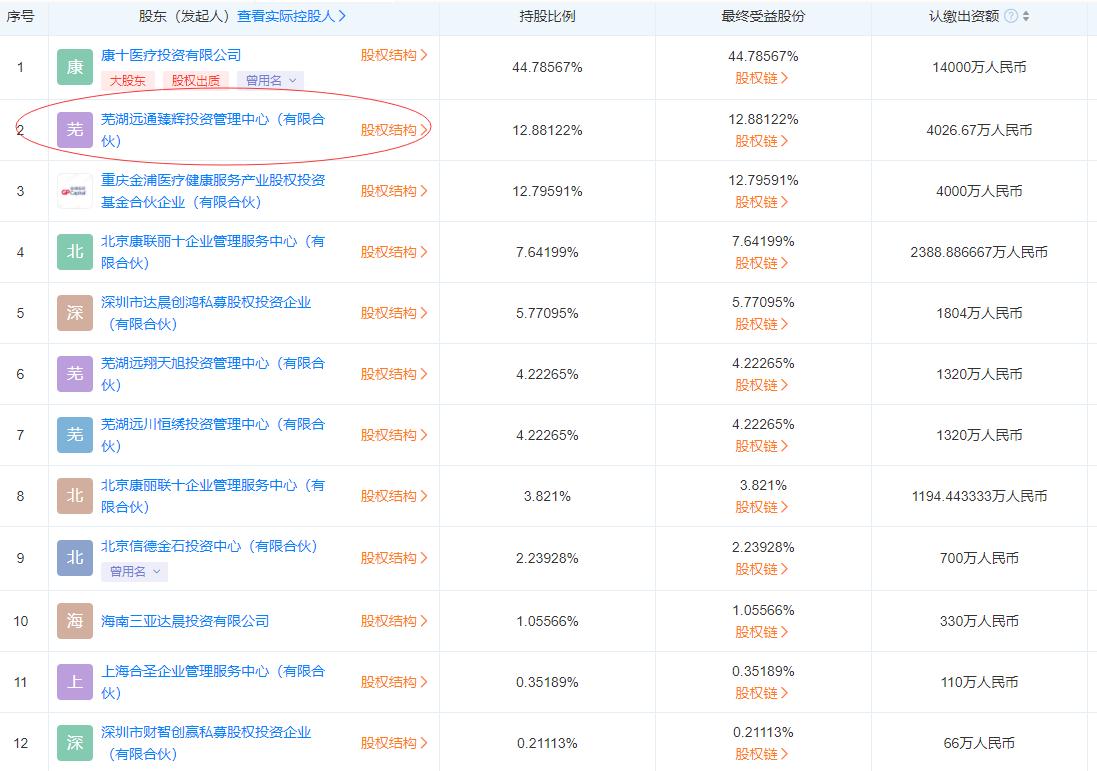The image size is (1097, 771).
Task: Click the "上" avatar of 上海合圣
Action: [x=74, y=682]
